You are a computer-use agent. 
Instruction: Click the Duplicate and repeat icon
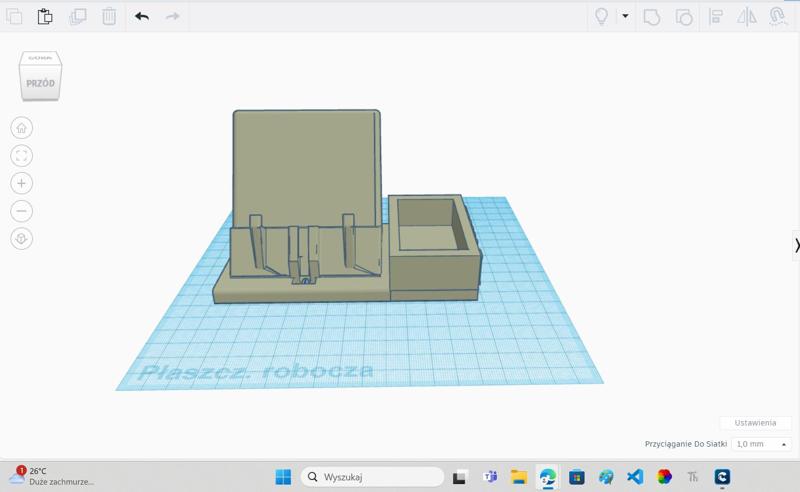tap(77, 16)
